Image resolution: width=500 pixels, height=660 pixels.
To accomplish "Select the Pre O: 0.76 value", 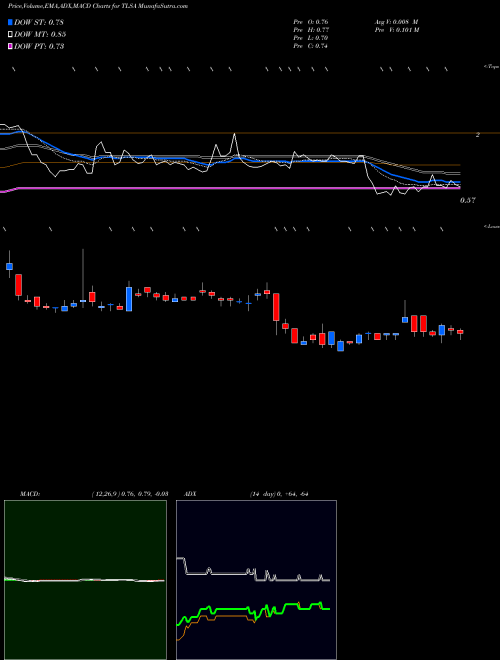I will click(x=311, y=22).
